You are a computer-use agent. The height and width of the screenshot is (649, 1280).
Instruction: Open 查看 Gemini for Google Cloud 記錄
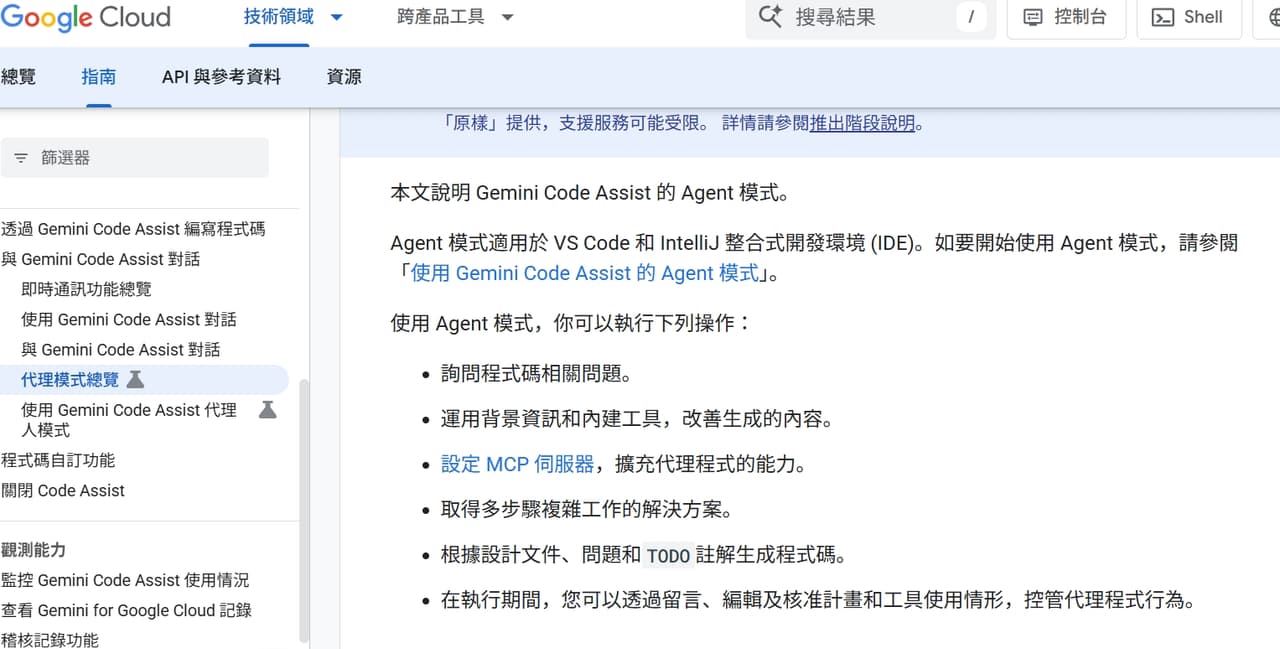click(126, 610)
